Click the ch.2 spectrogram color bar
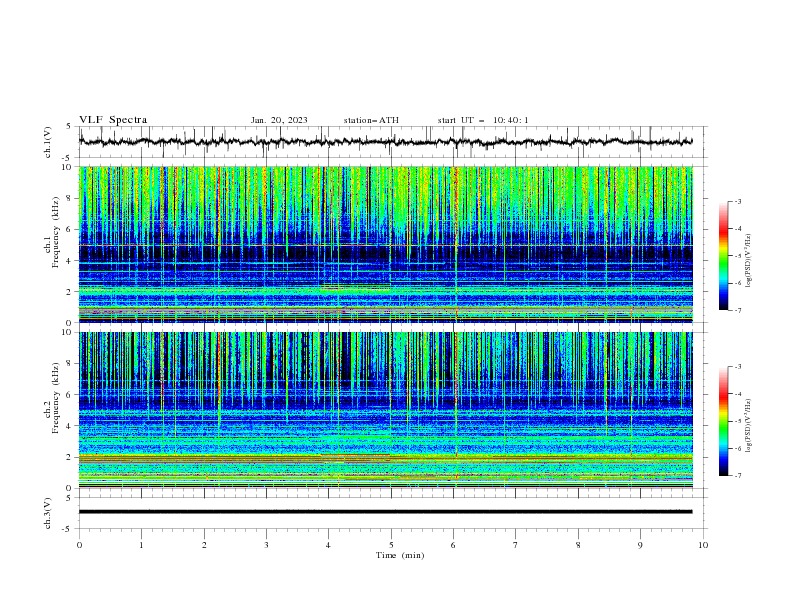Image resolution: width=792 pixels, height=612 pixels. click(x=723, y=421)
